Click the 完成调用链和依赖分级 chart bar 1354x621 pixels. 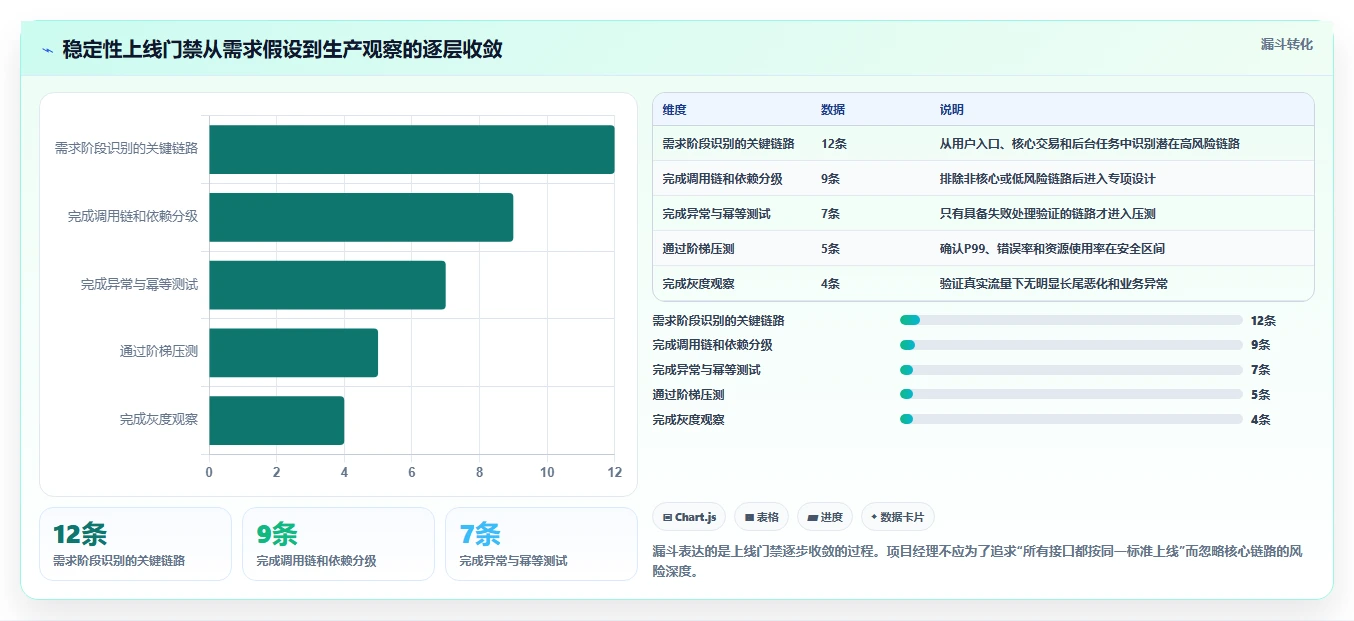coord(361,217)
